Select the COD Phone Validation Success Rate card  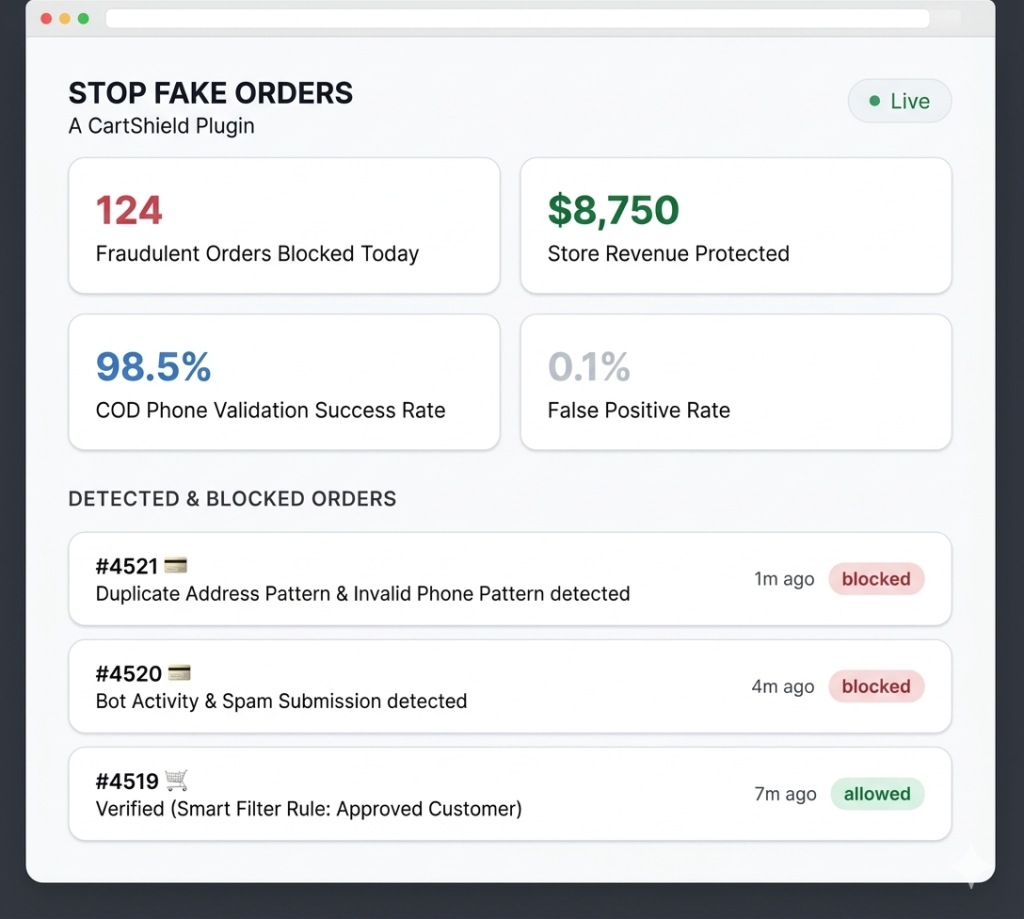(x=284, y=382)
